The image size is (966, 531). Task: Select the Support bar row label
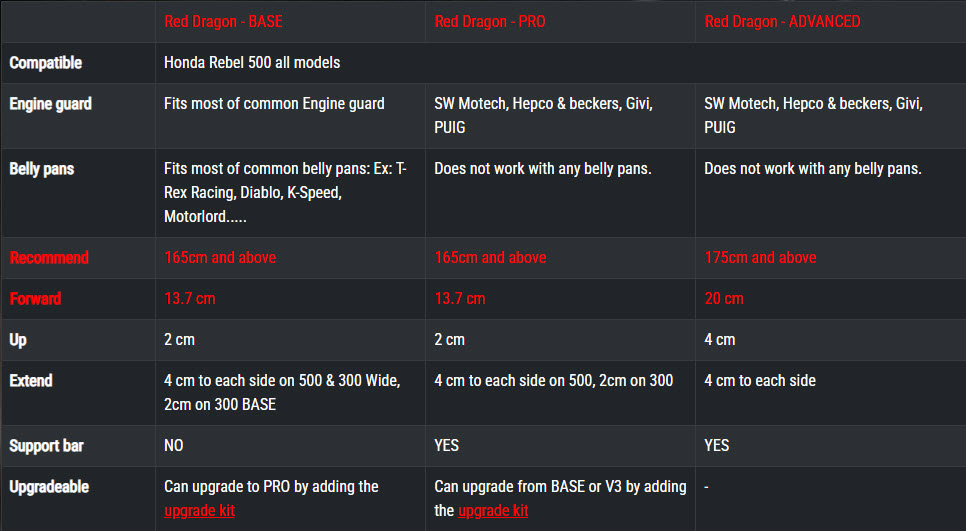point(47,446)
